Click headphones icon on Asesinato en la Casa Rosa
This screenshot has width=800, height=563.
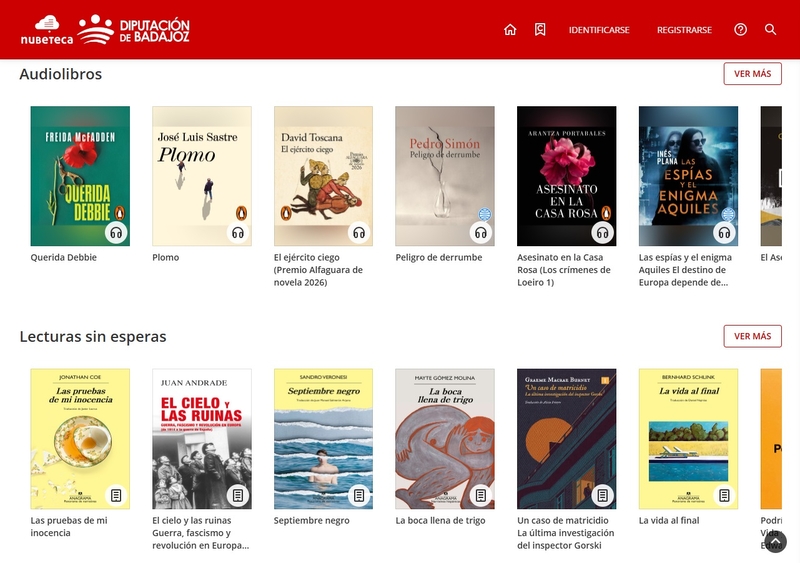click(x=603, y=233)
